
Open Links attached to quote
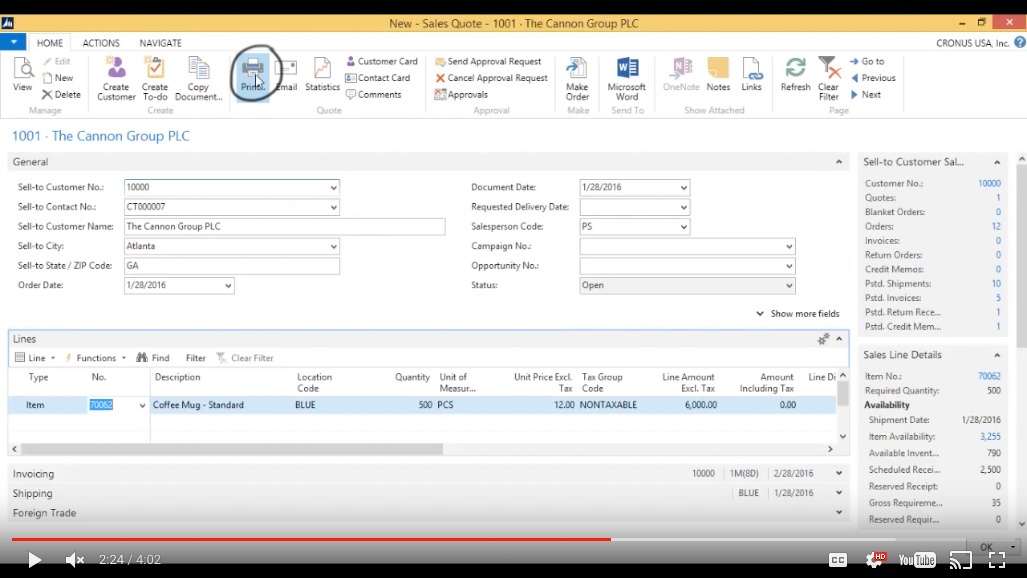click(x=751, y=75)
